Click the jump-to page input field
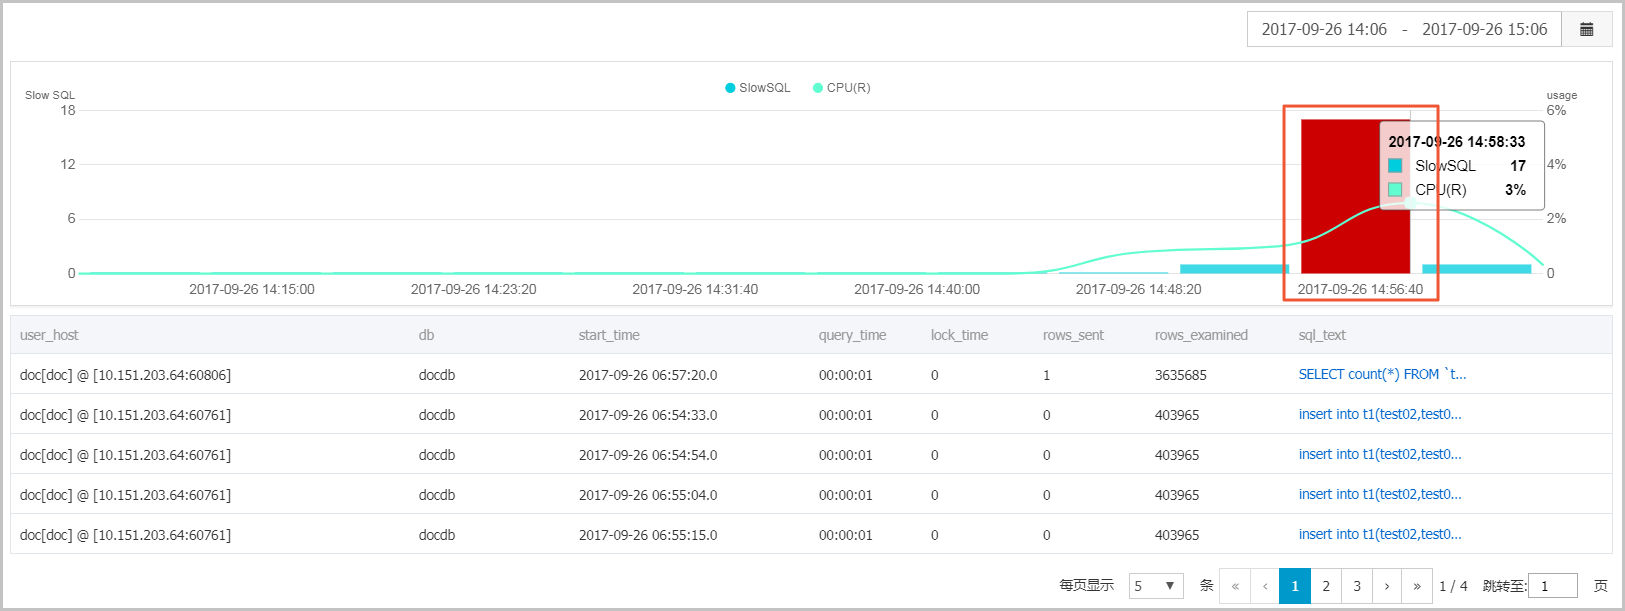This screenshot has height=611, width=1625. coord(1553,586)
